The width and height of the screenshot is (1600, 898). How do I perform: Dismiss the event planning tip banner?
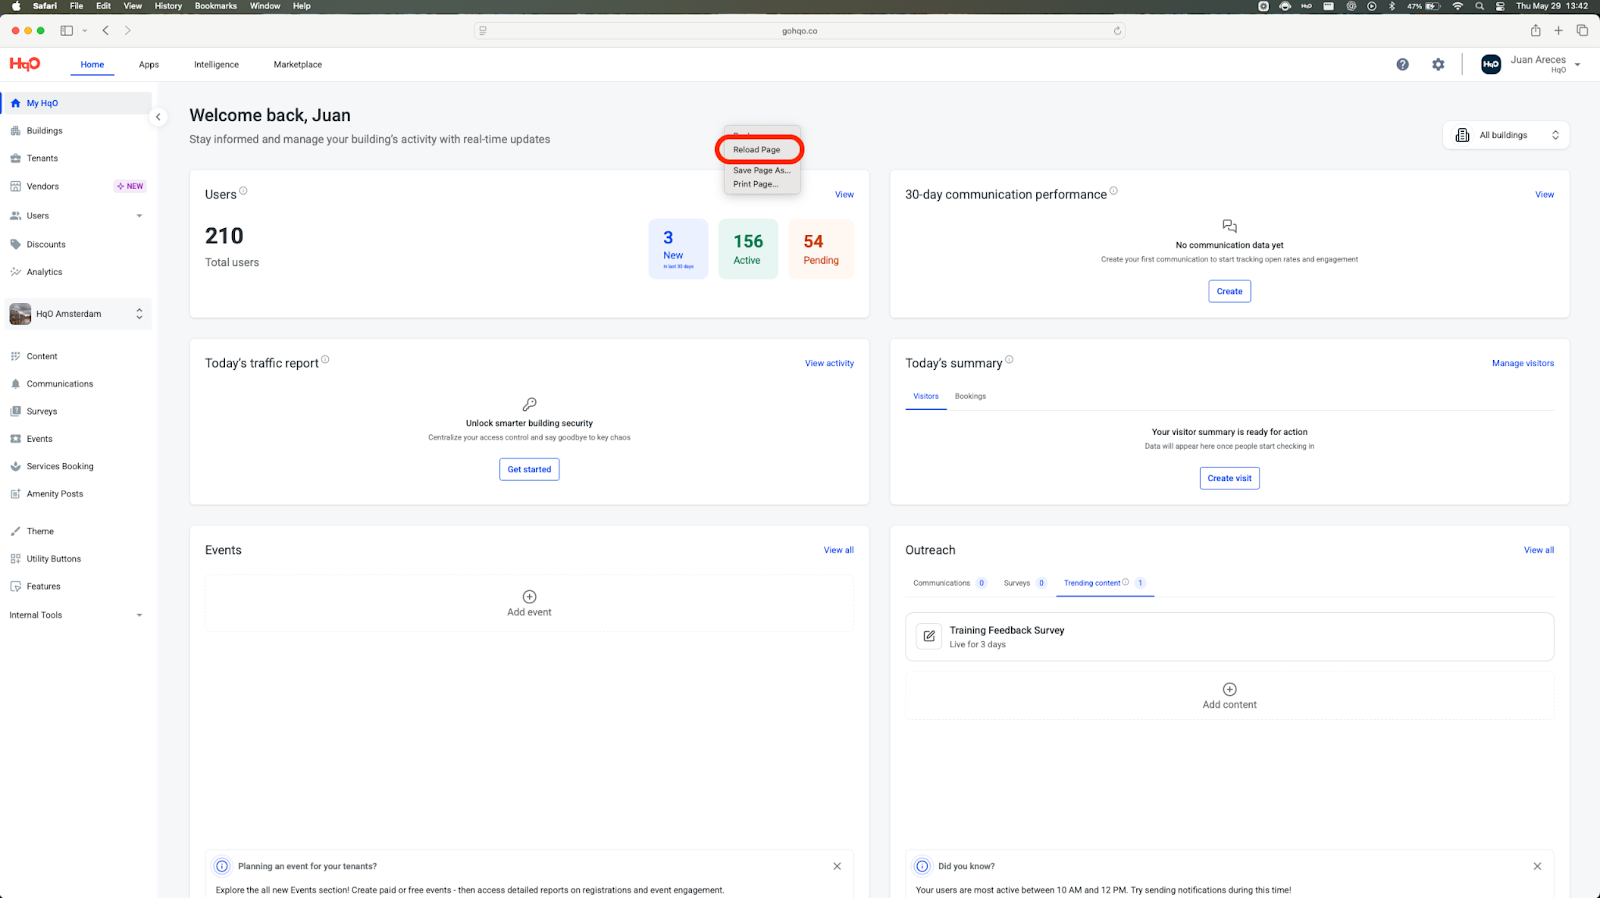click(x=837, y=866)
